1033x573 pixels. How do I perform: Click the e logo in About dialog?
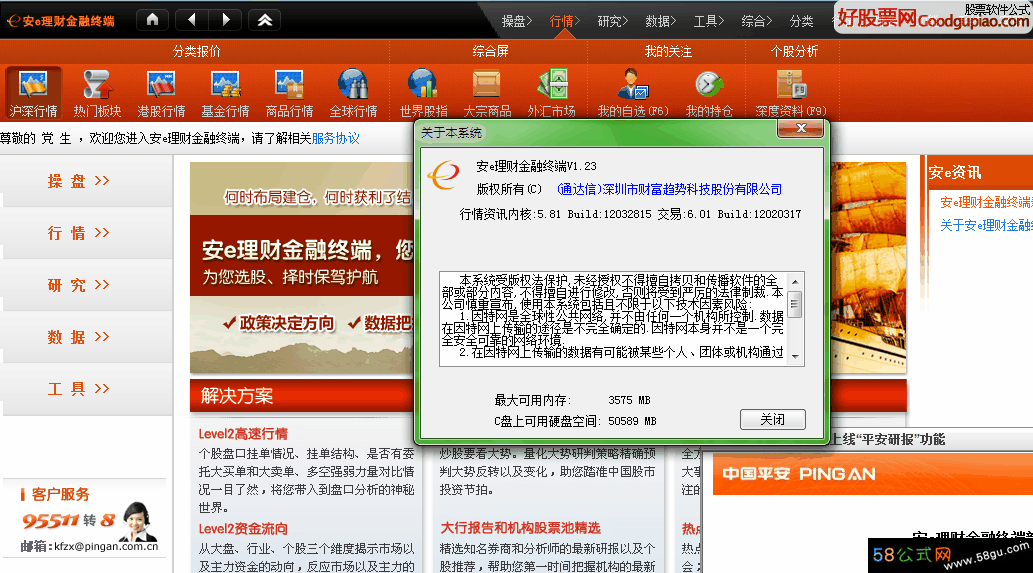tap(444, 175)
